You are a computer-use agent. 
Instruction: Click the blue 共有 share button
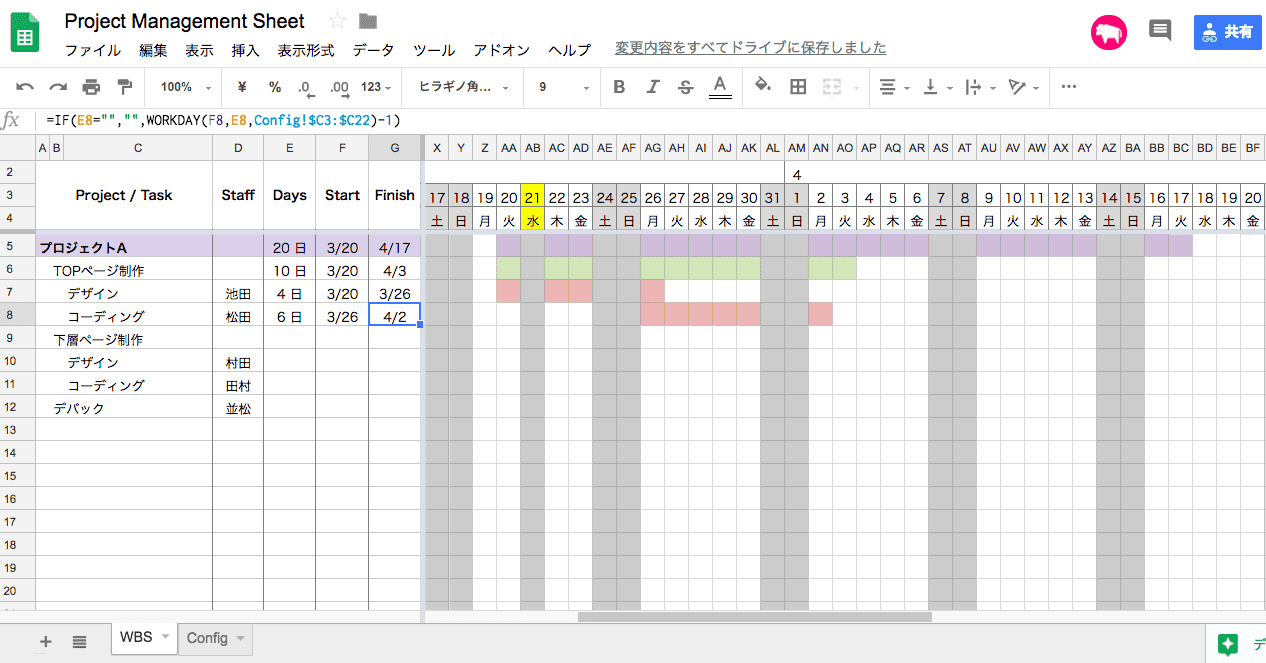(x=1227, y=32)
